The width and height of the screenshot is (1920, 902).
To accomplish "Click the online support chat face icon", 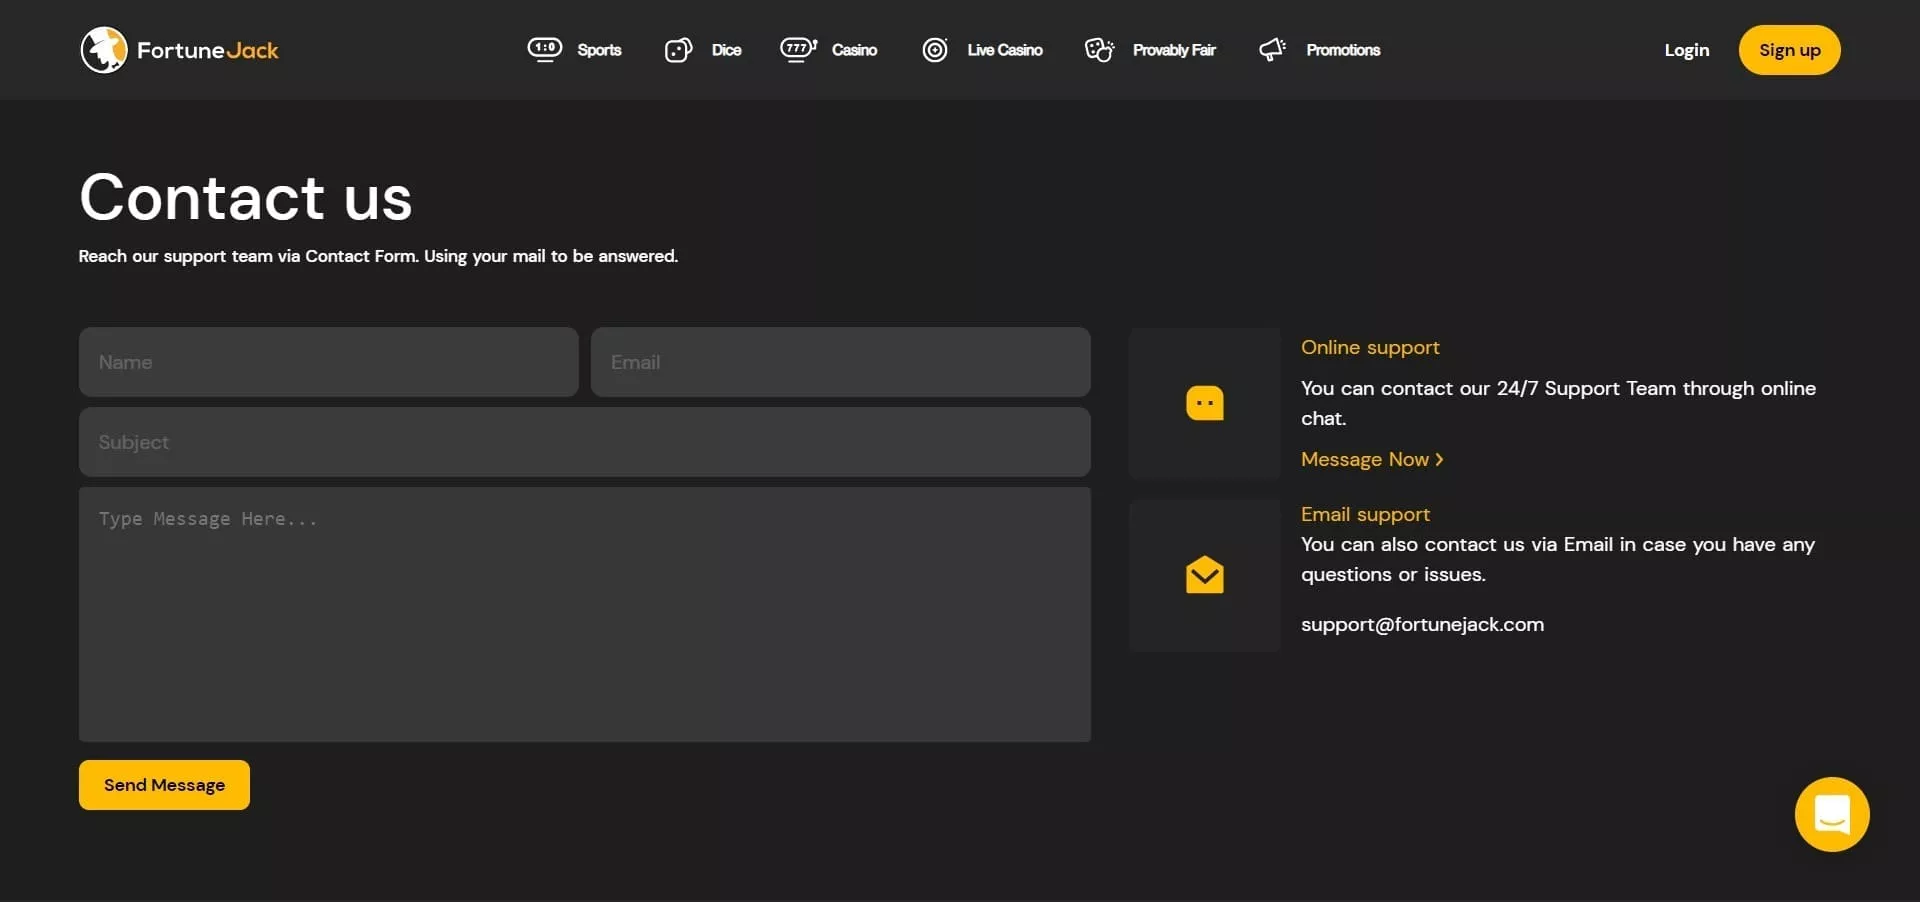I will pos(1204,403).
